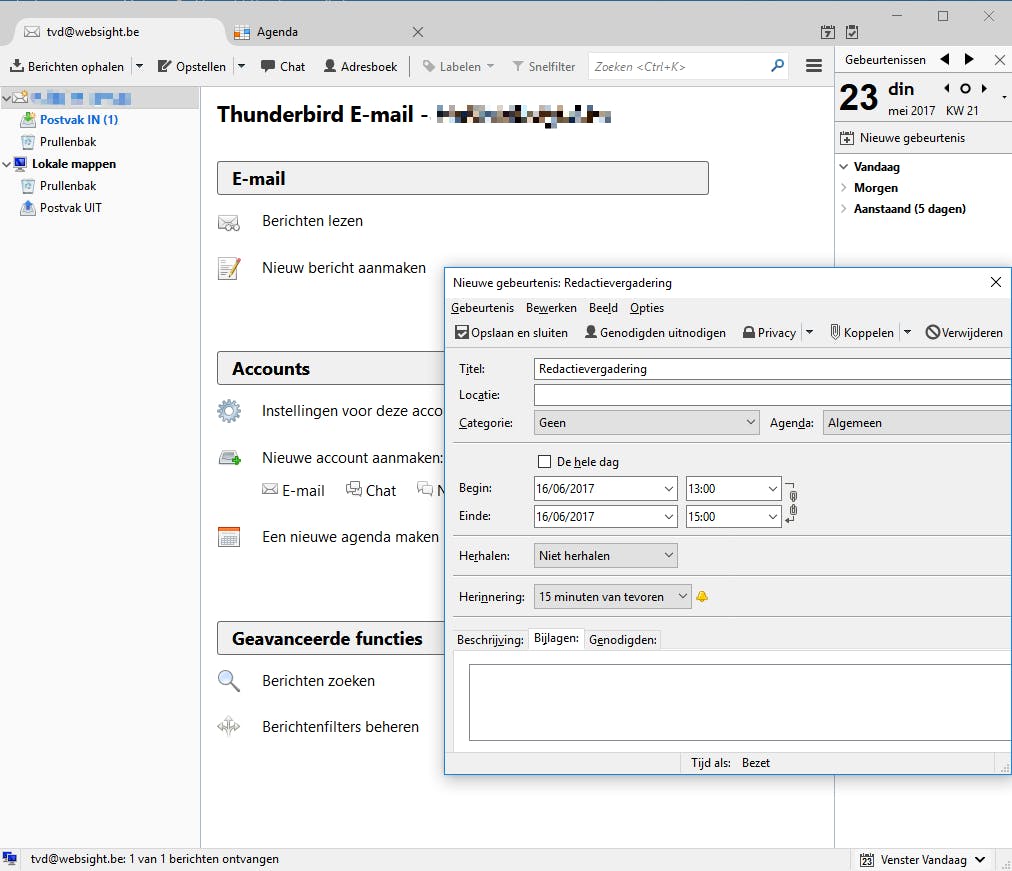Viewport: 1012px width, 871px height.
Task: Click Berichten lezen link
Action: pyautogui.click(x=312, y=221)
